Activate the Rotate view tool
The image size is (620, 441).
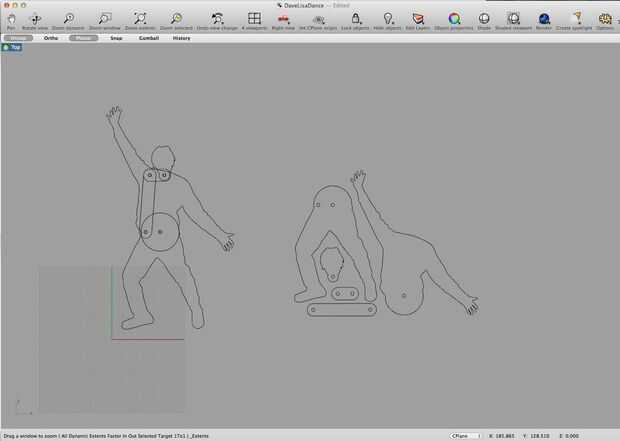pos(35,19)
